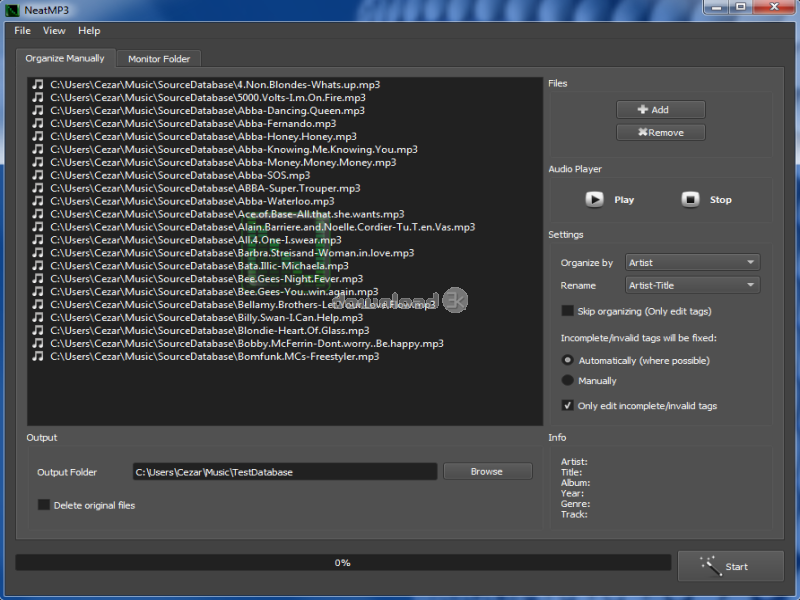
Task: Tick the Delete original files checkbox
Action: coord(44,505)
